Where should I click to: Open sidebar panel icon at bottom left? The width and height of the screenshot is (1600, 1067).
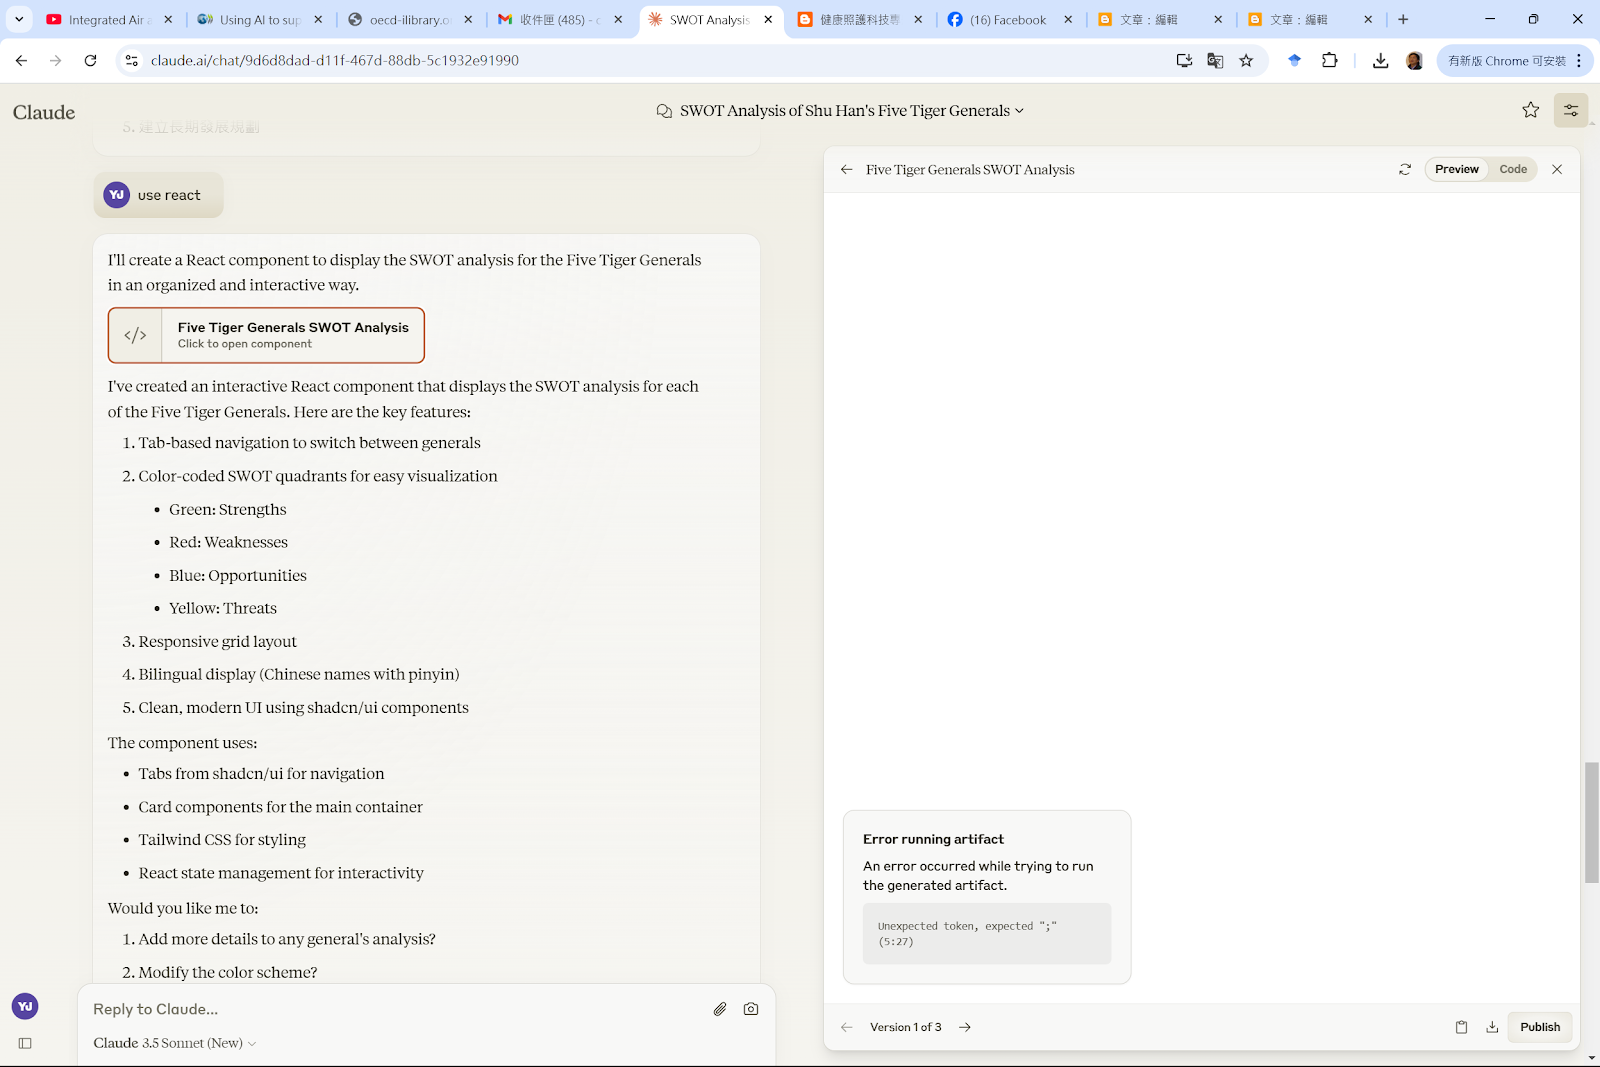pyautogui.click(x=25, y=1043)
